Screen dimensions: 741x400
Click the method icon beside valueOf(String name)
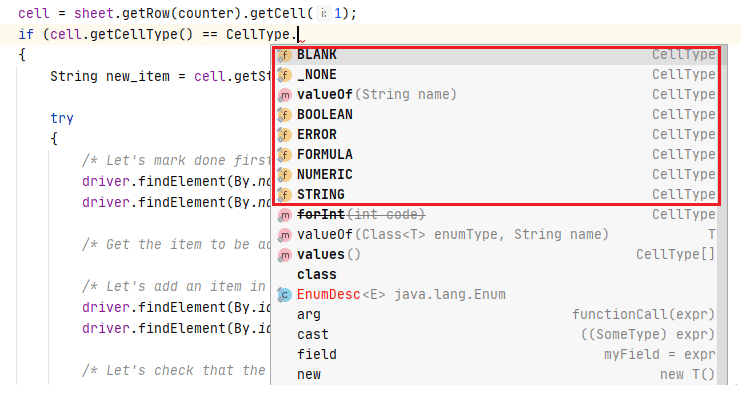pos(284,95)
